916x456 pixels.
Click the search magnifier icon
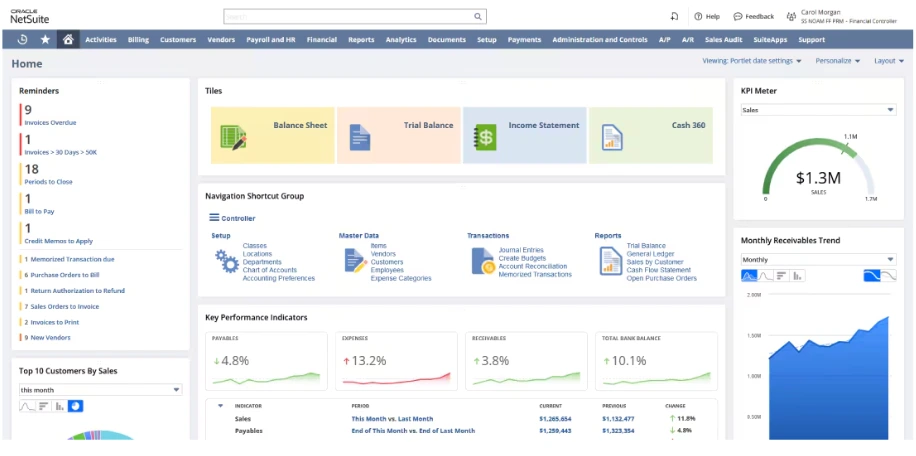(x=478, y=17)
